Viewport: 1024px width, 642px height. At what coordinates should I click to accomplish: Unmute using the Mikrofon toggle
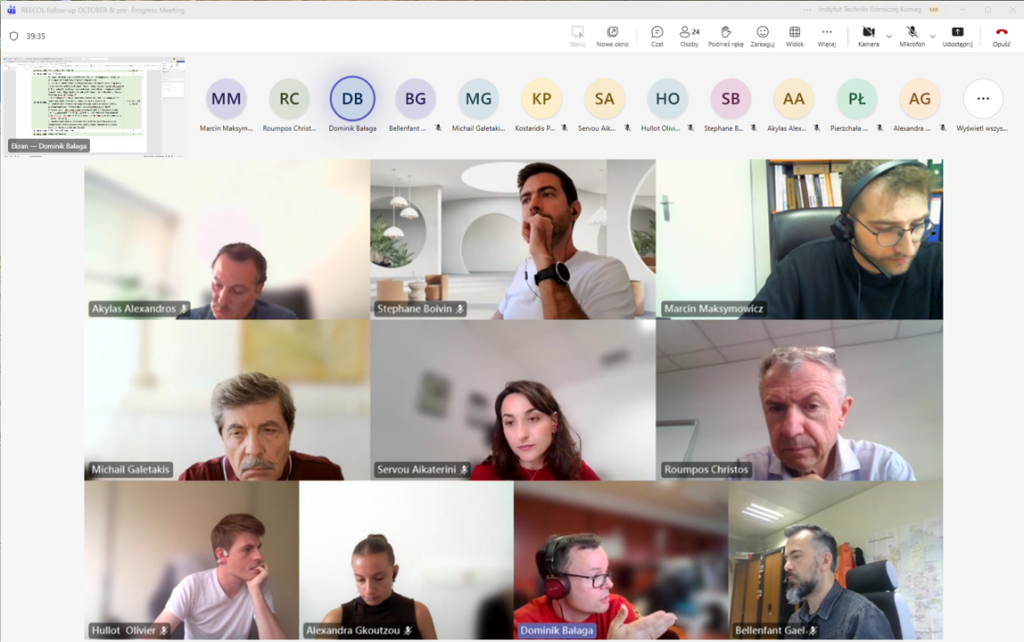point(912,36)
